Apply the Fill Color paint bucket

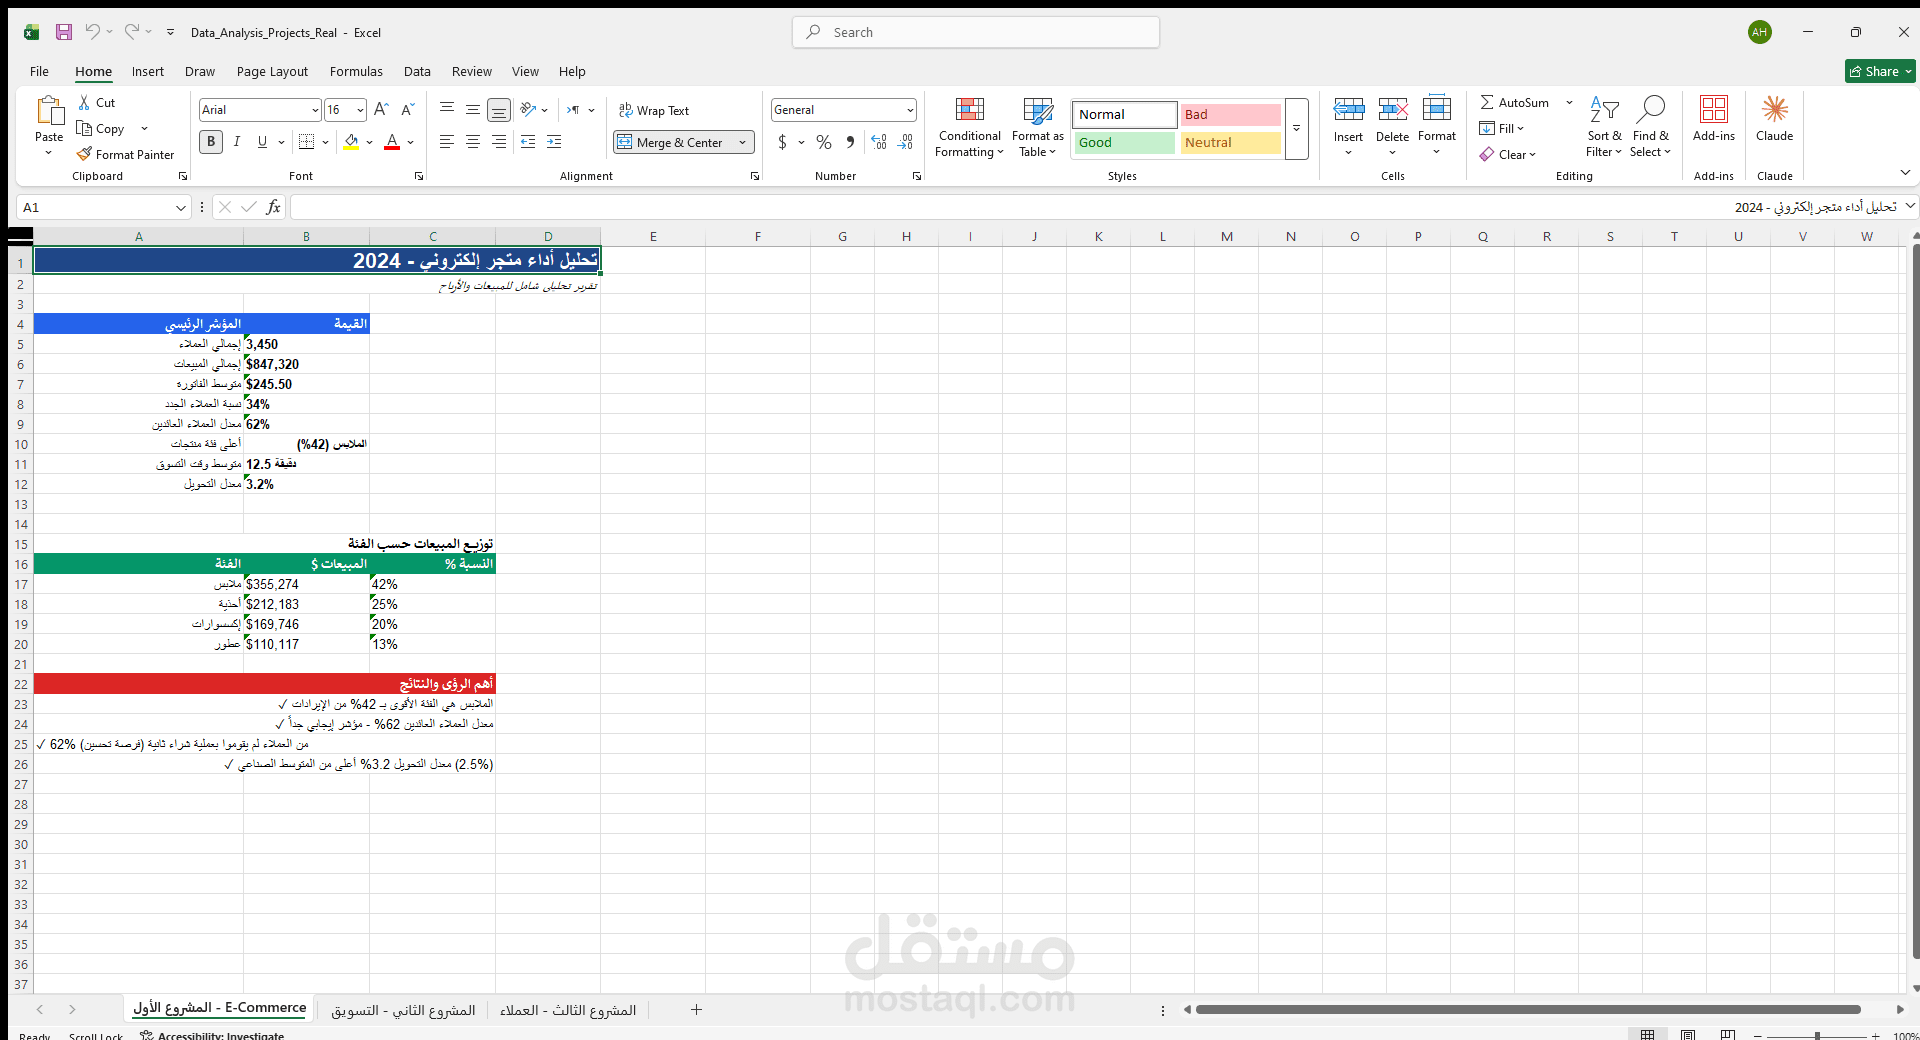(351, 142)
